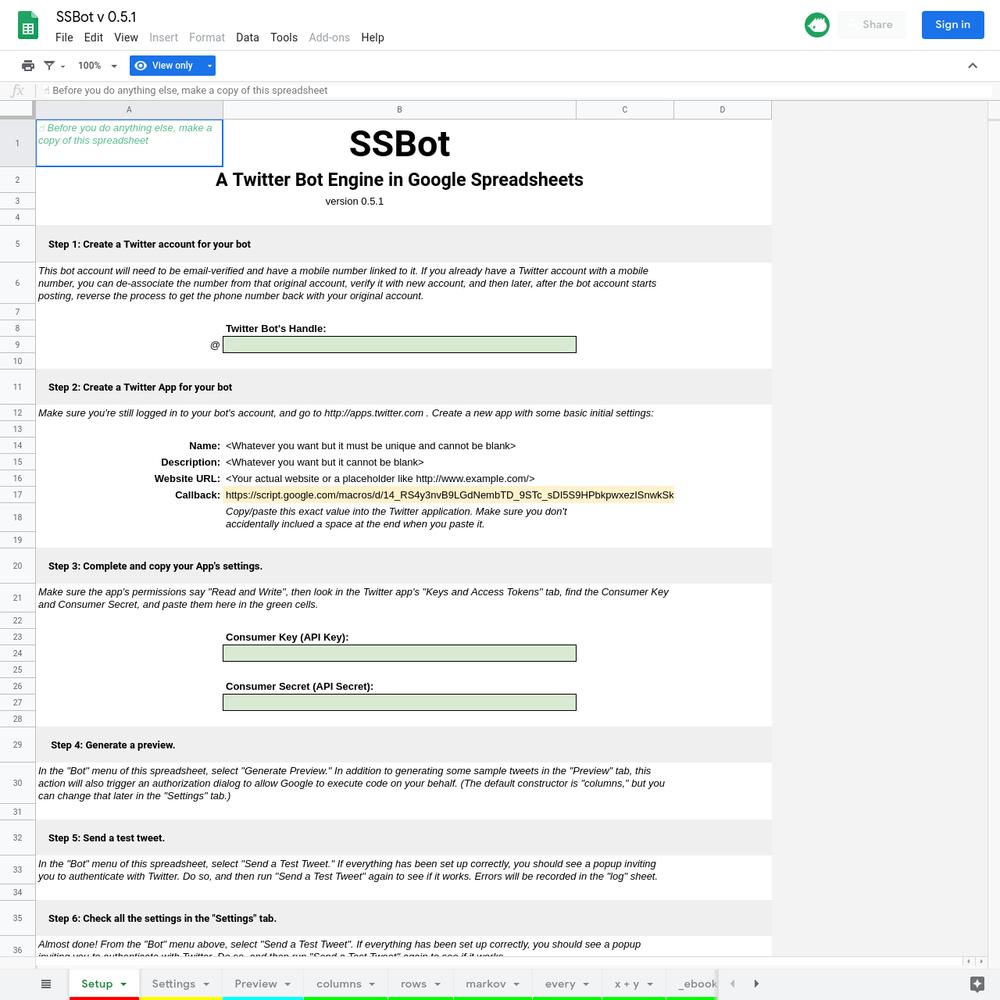1000x1000 pixels.
Task: Switch to the _ebook sheet tab
Action: pos(697,983)
